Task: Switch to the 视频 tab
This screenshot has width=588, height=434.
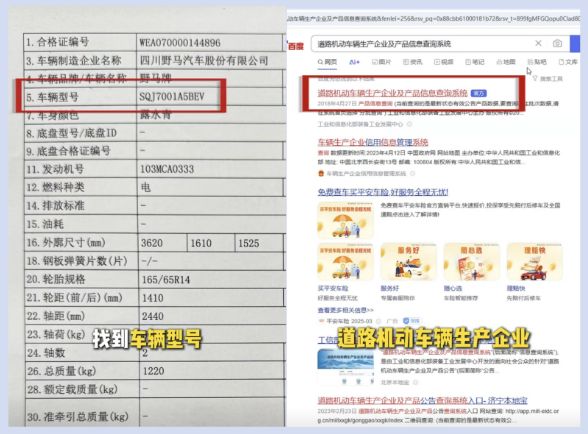Action: click(444, 62)
